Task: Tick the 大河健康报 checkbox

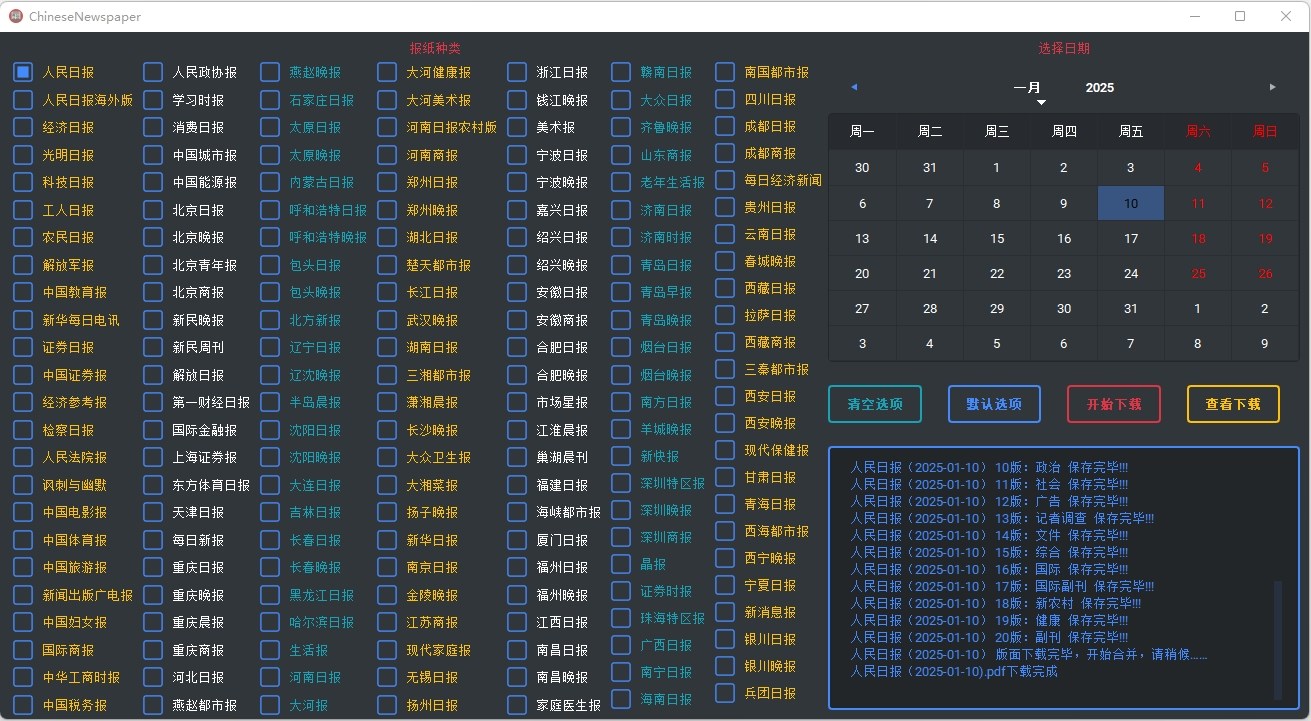Action: tap(387, 72)
